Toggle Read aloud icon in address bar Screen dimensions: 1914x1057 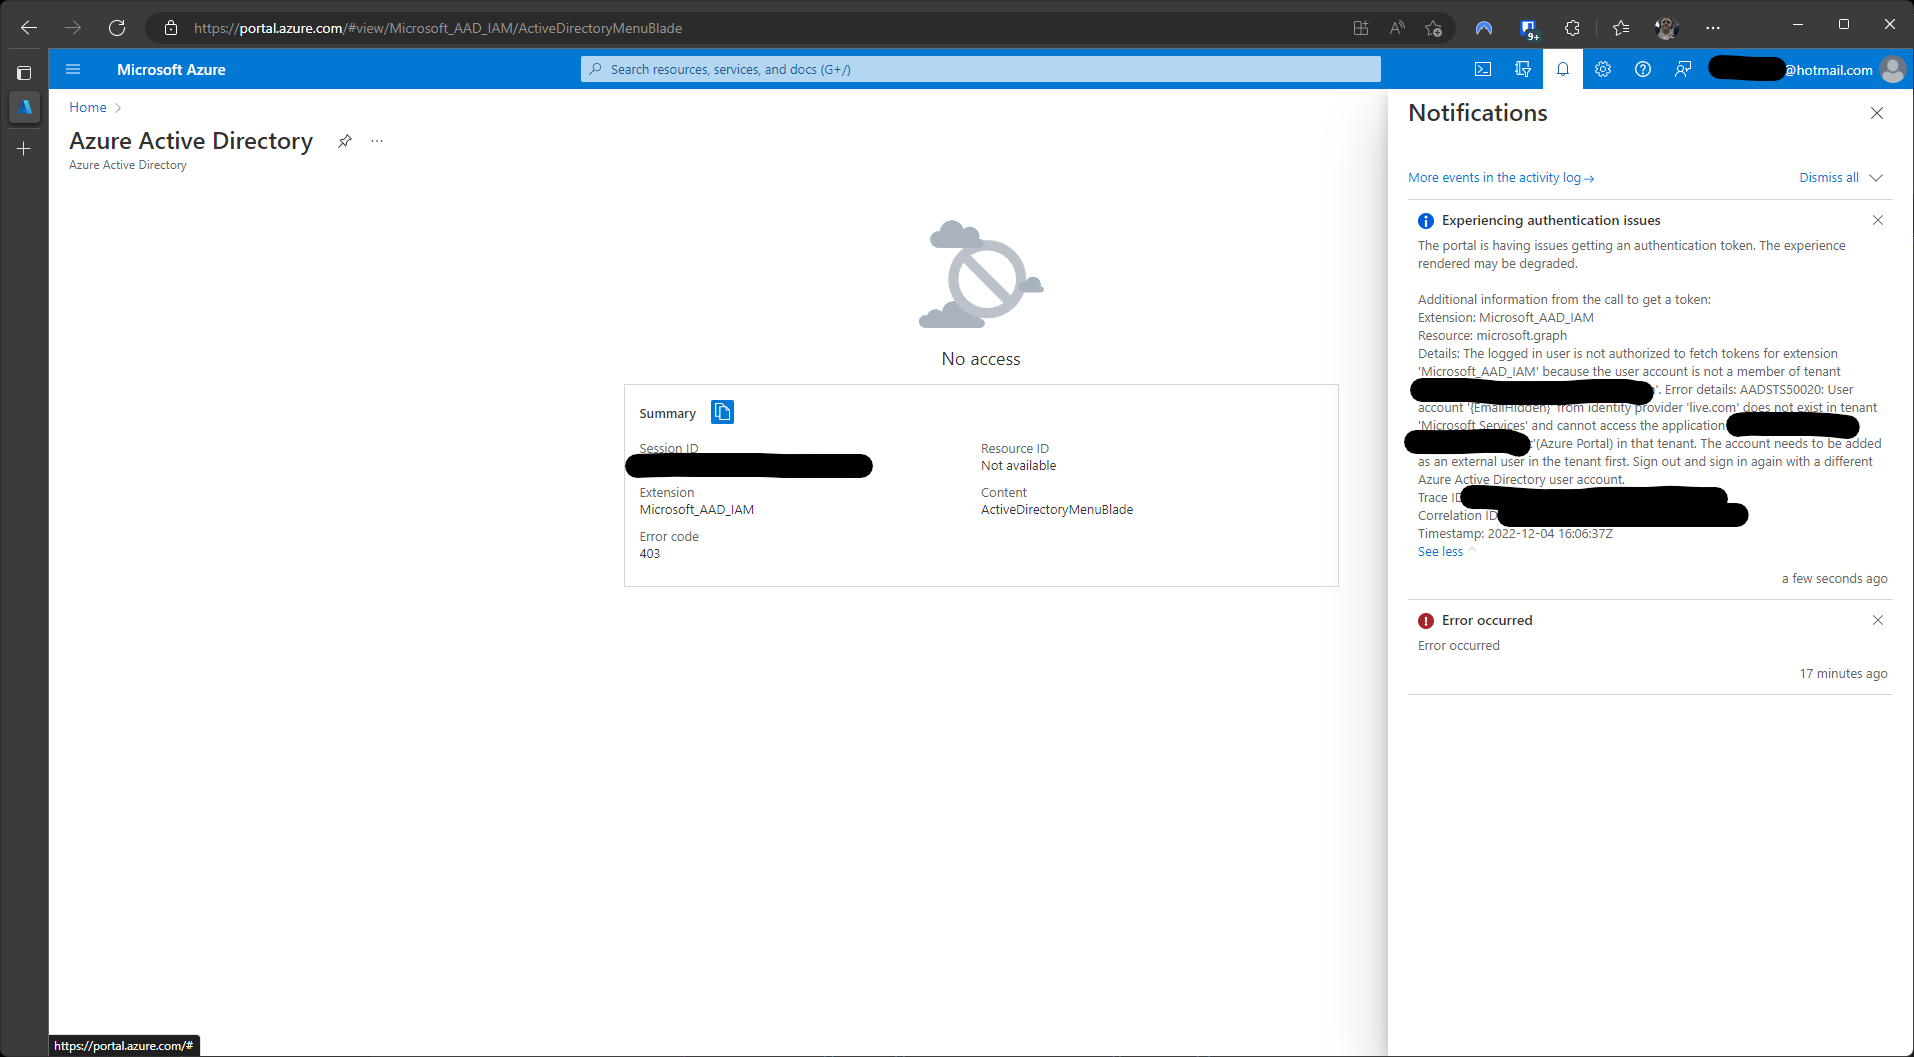tap(1397, 28)
